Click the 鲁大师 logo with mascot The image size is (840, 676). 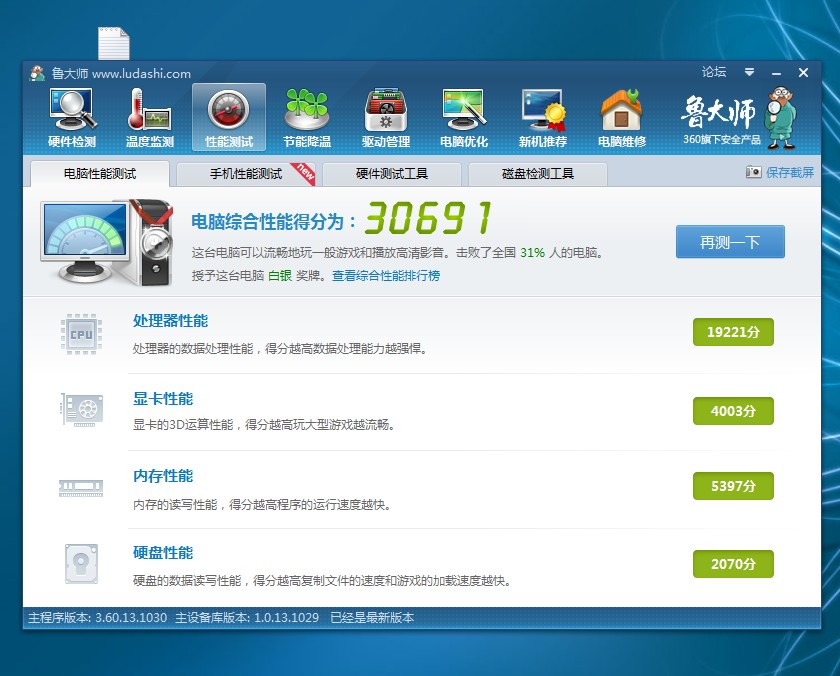pyautogui.click(x=739, y=118)
